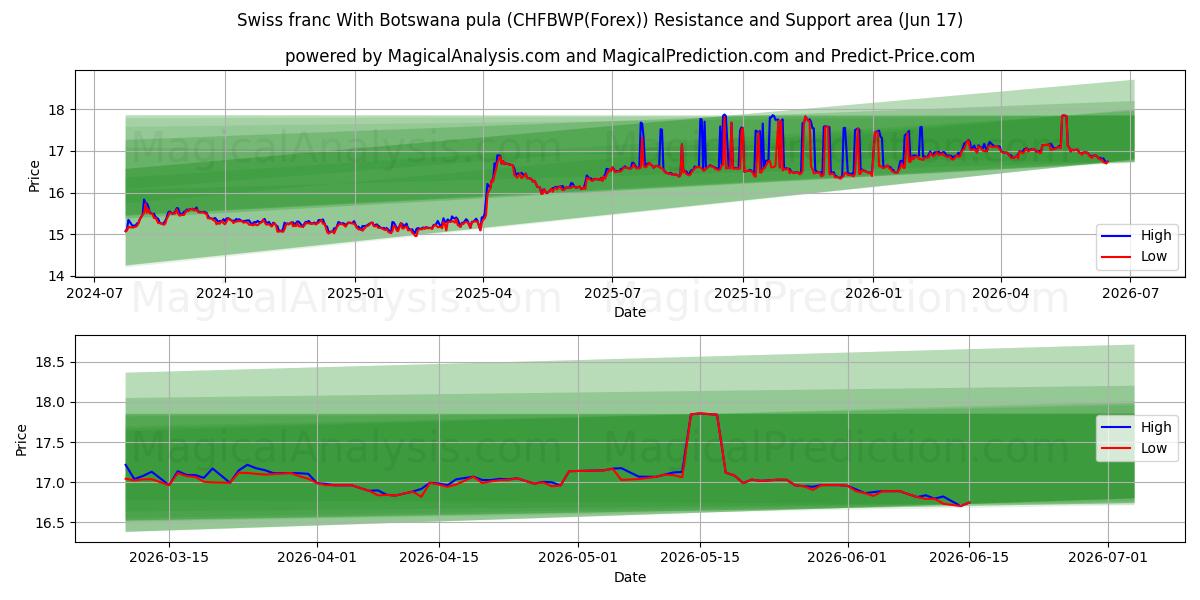The height and width of the screenshot is (600, 1200).
Task: Click the '2026-04' tick label on top chart
Action: point(1001,295)
